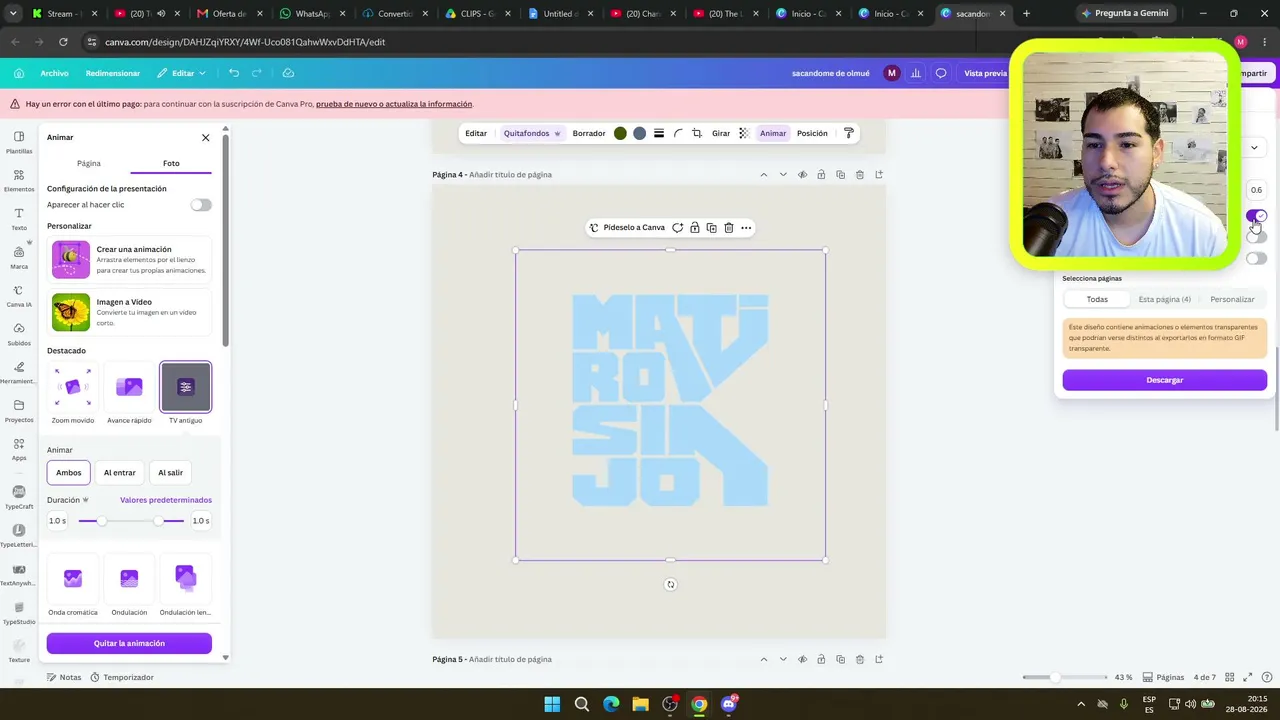Redo the last action
The height and width of the screenshot is (720, 1280).
257,73
